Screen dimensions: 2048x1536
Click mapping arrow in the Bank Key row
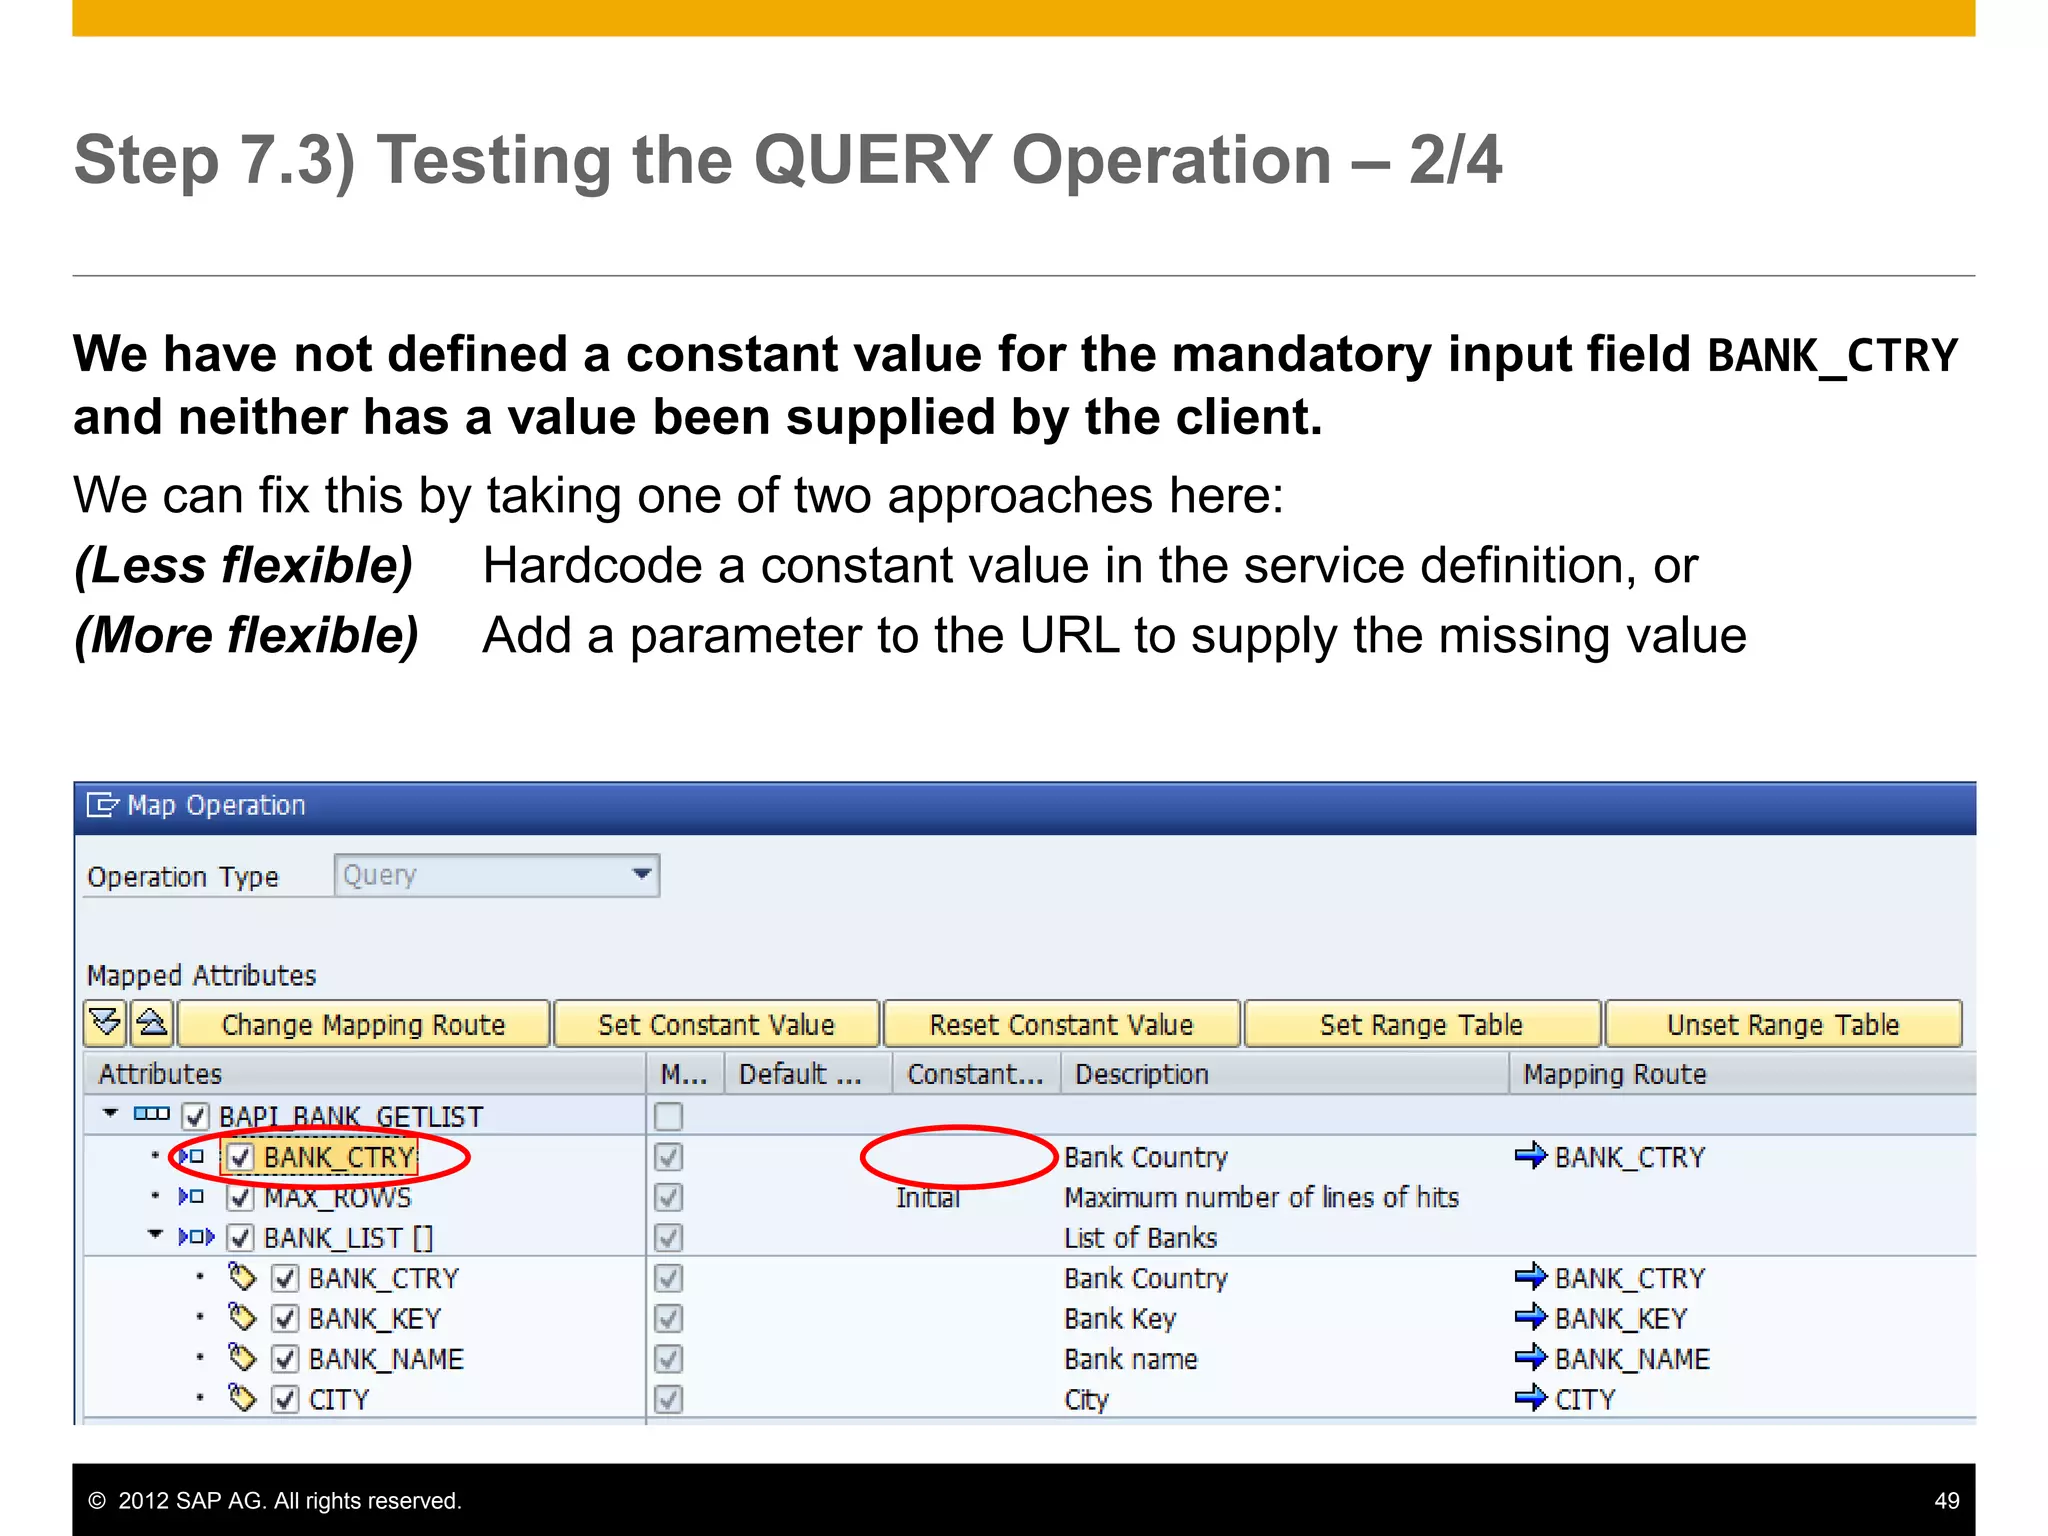pyautogui.click(x=1531, y=1317)
